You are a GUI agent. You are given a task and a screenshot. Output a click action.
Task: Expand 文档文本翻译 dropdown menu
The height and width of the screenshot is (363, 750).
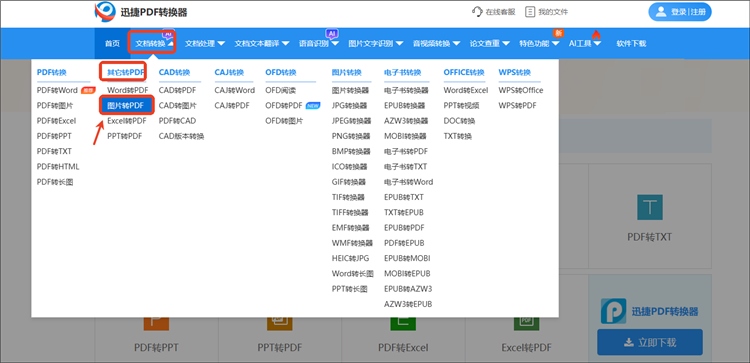click(x=262, y=44)
